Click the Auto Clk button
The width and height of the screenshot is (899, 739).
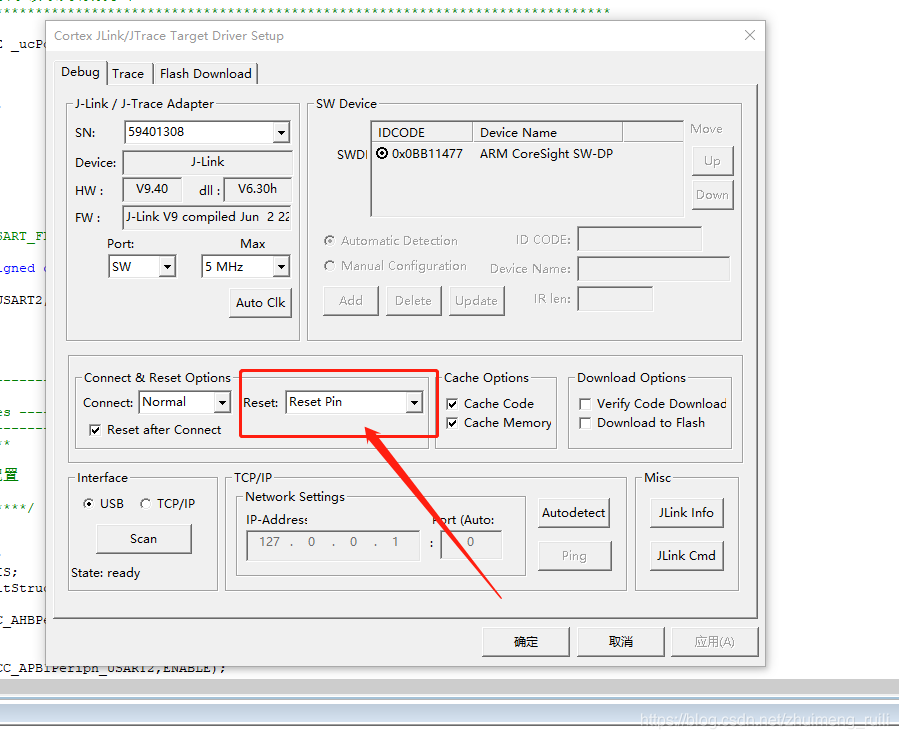(260, 303)
